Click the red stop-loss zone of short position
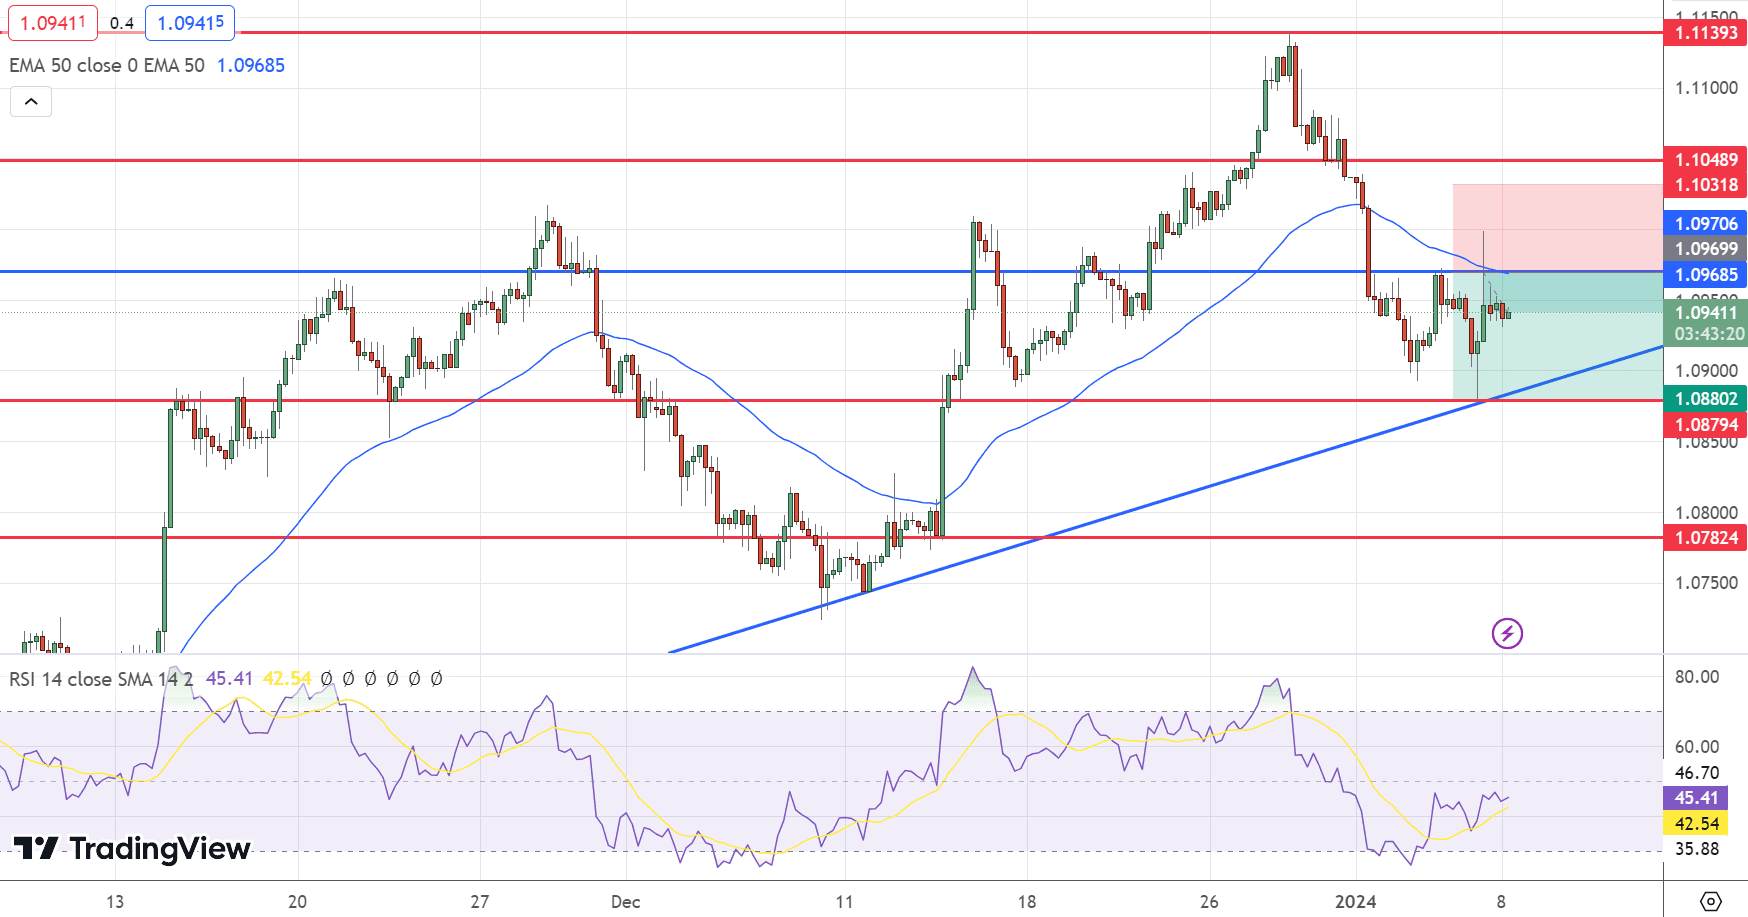Viewport: 1748px width, 917px height. coord(1558,227)
